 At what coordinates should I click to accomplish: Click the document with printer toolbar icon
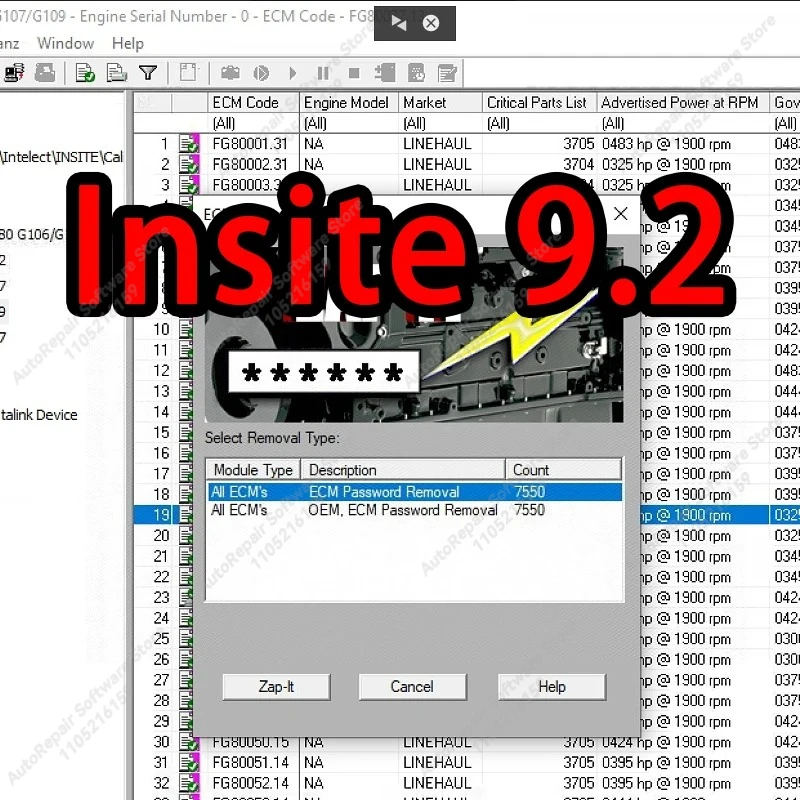click(116, 73)
